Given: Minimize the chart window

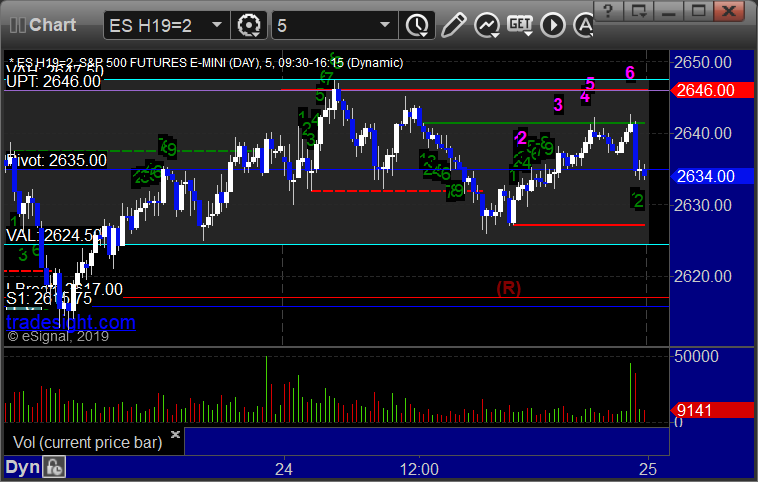Looking at the screenshot, I should [668, 10].
